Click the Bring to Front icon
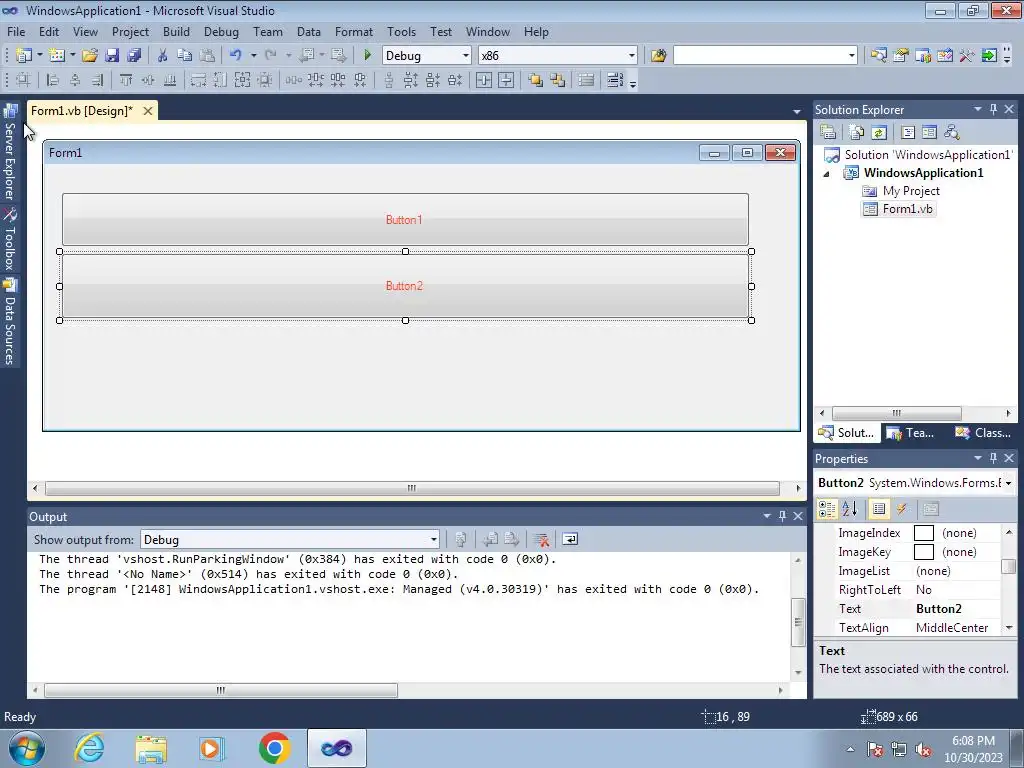Image resolution: width=1024 pixels, height=768 pixels. [x=536, y=80]
